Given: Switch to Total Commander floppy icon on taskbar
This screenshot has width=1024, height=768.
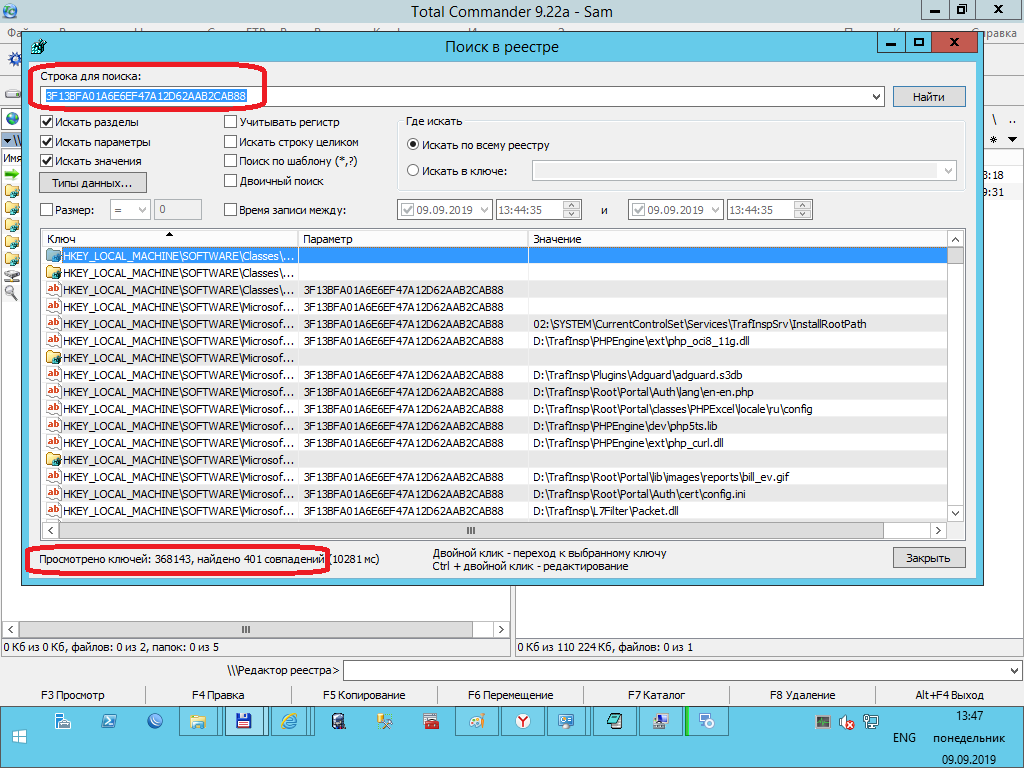Looking at the screenshot, I should [244, 721].
